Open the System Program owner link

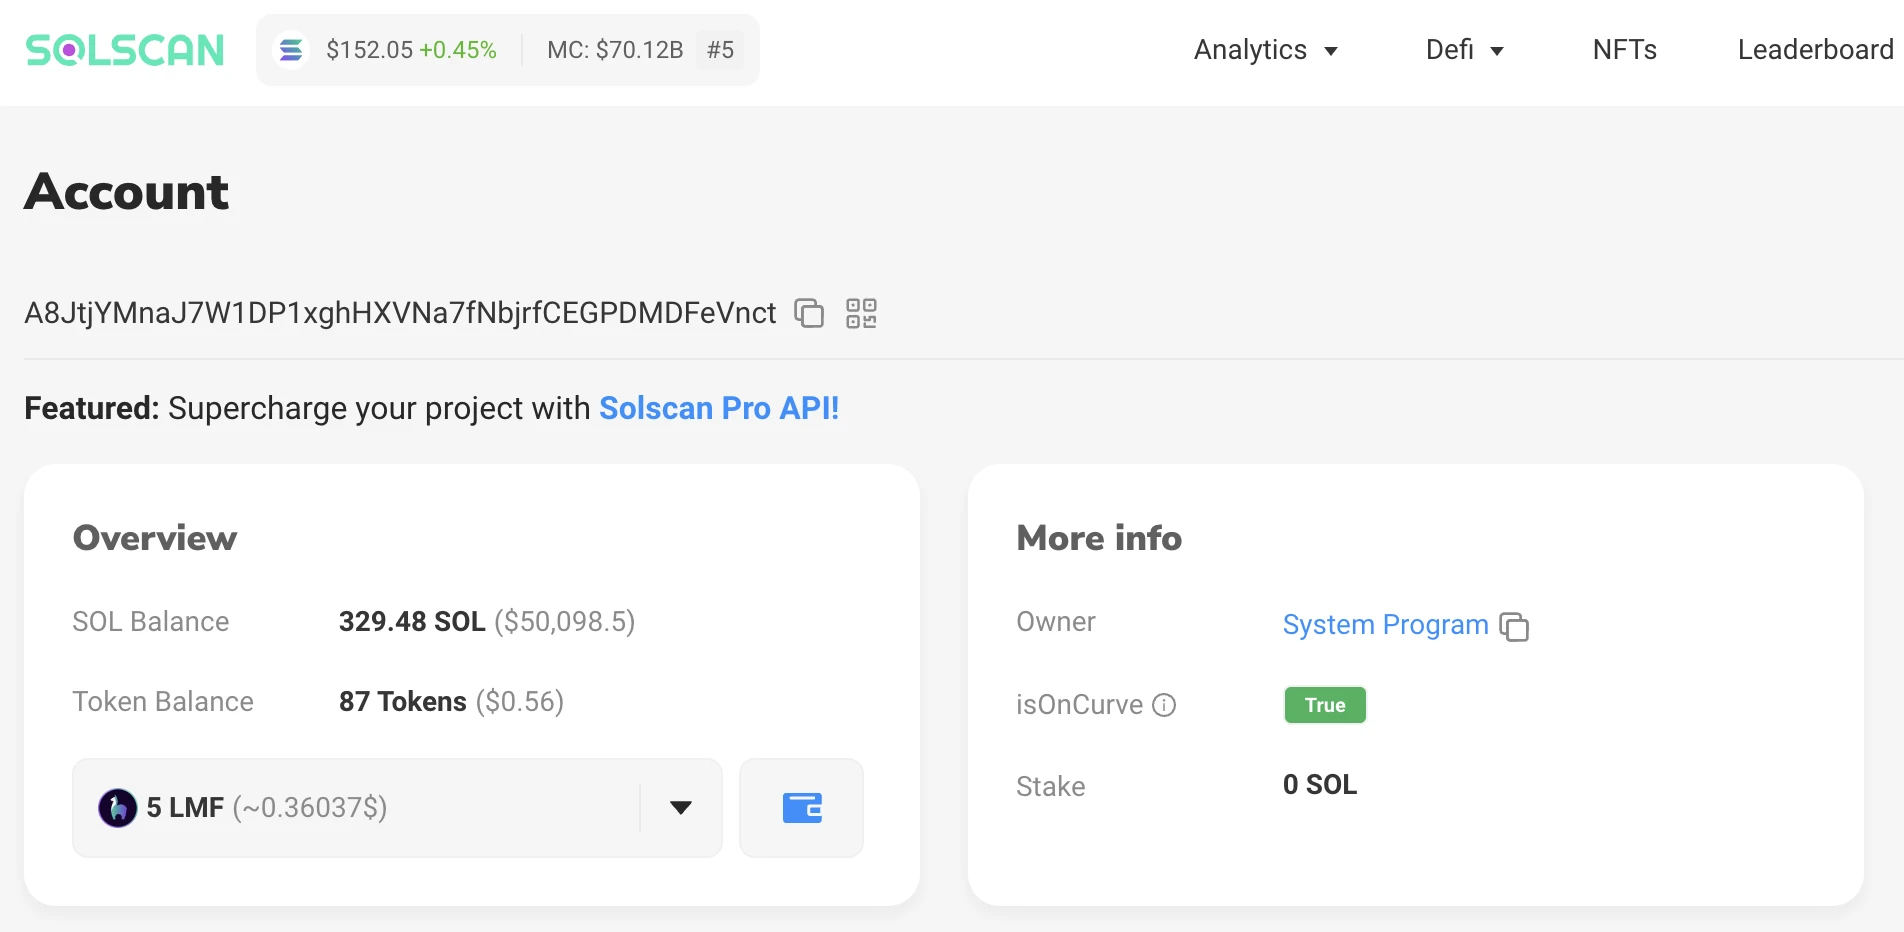[1385, 625]
